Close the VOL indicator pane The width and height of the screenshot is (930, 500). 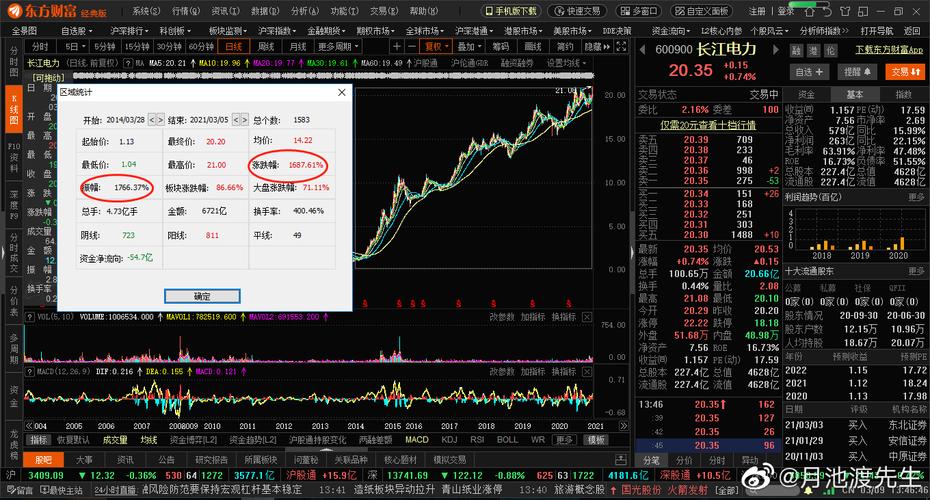pyautogui.click(x=587, y=317)
